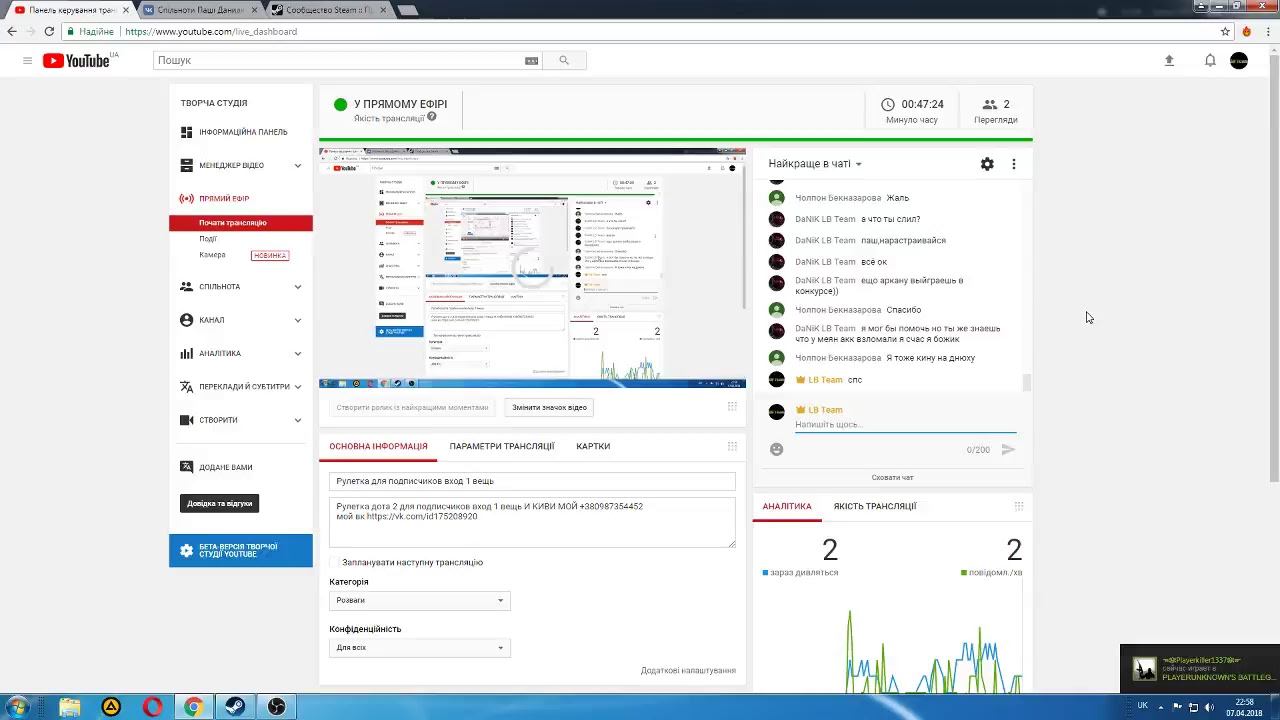Click the browser address bar URL

[211, 32]
